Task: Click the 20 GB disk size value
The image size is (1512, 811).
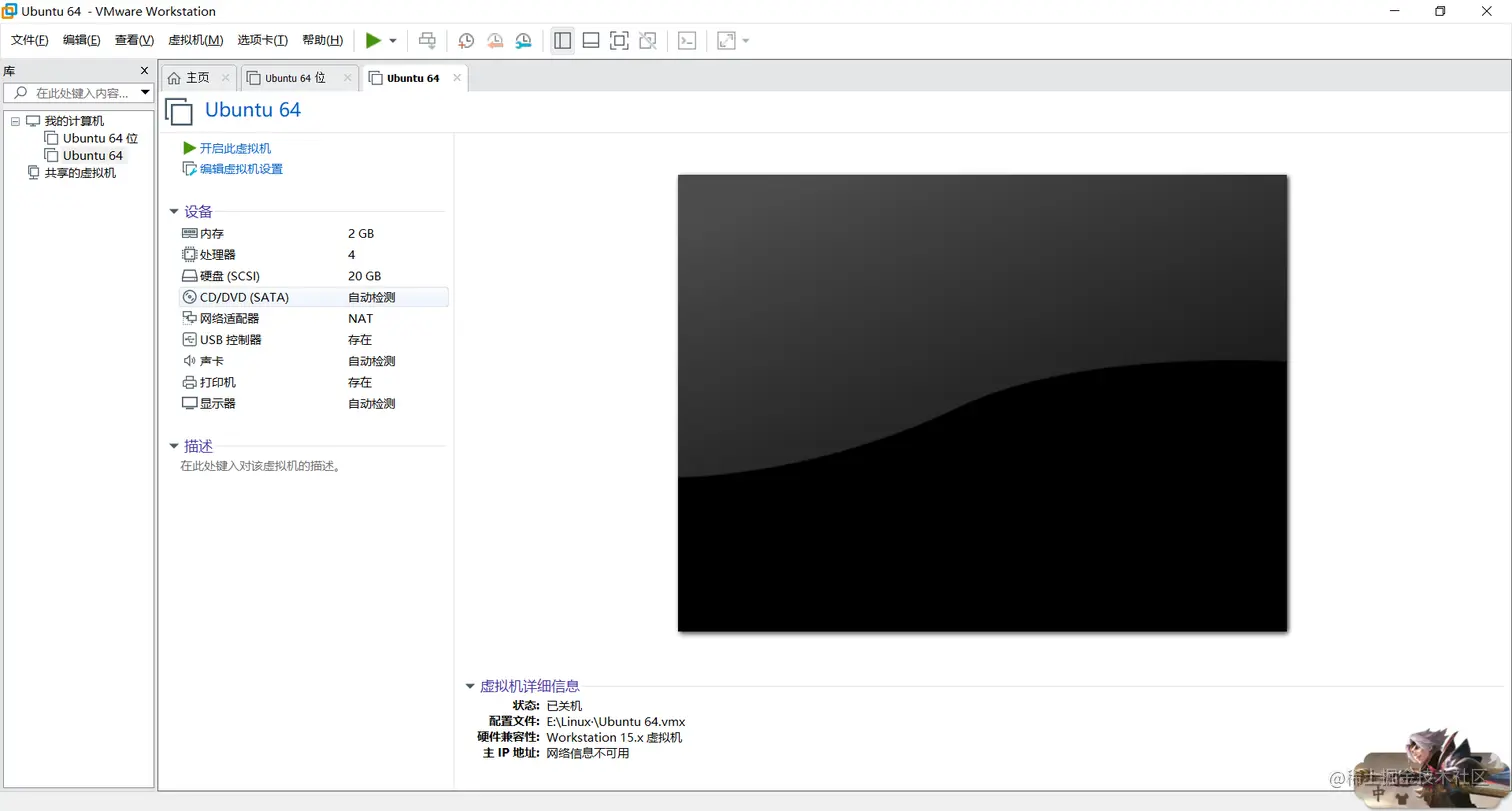Action: pos(364,276)
